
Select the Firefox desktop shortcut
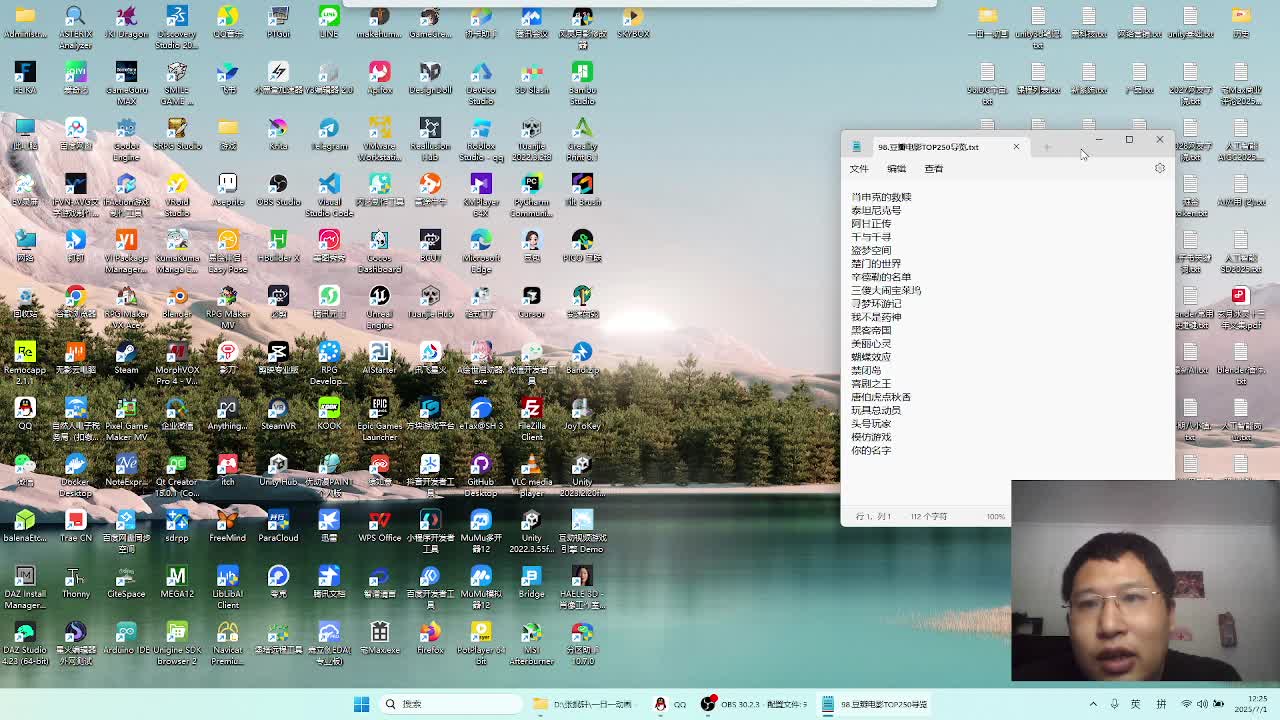[430, 639]
